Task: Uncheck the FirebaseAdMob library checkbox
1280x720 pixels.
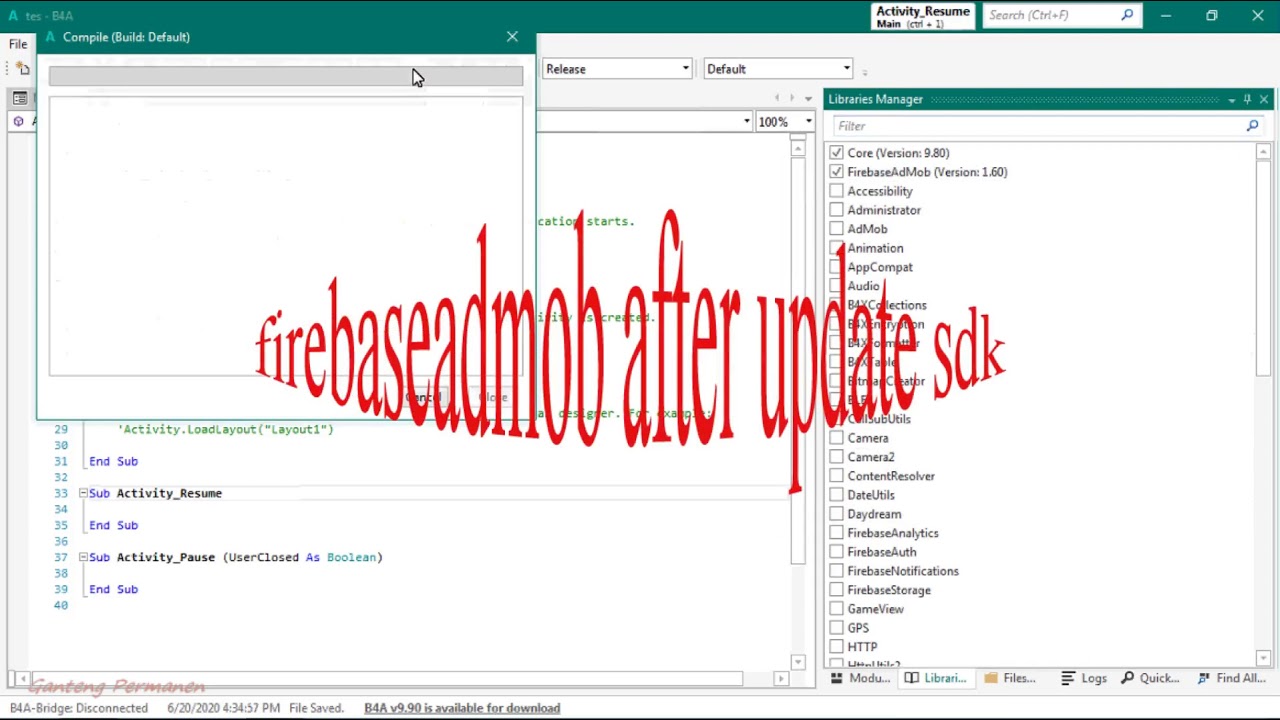Action: (836, 172)
